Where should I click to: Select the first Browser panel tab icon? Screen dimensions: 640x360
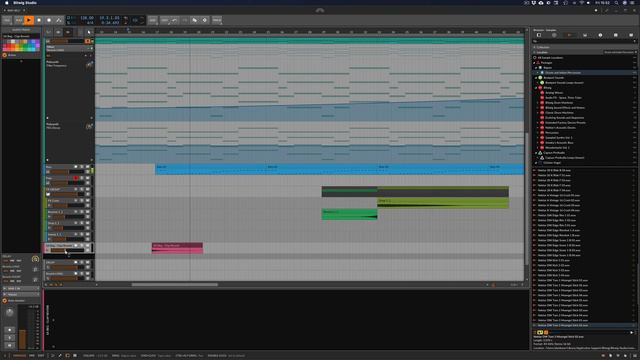pos(539,35)
